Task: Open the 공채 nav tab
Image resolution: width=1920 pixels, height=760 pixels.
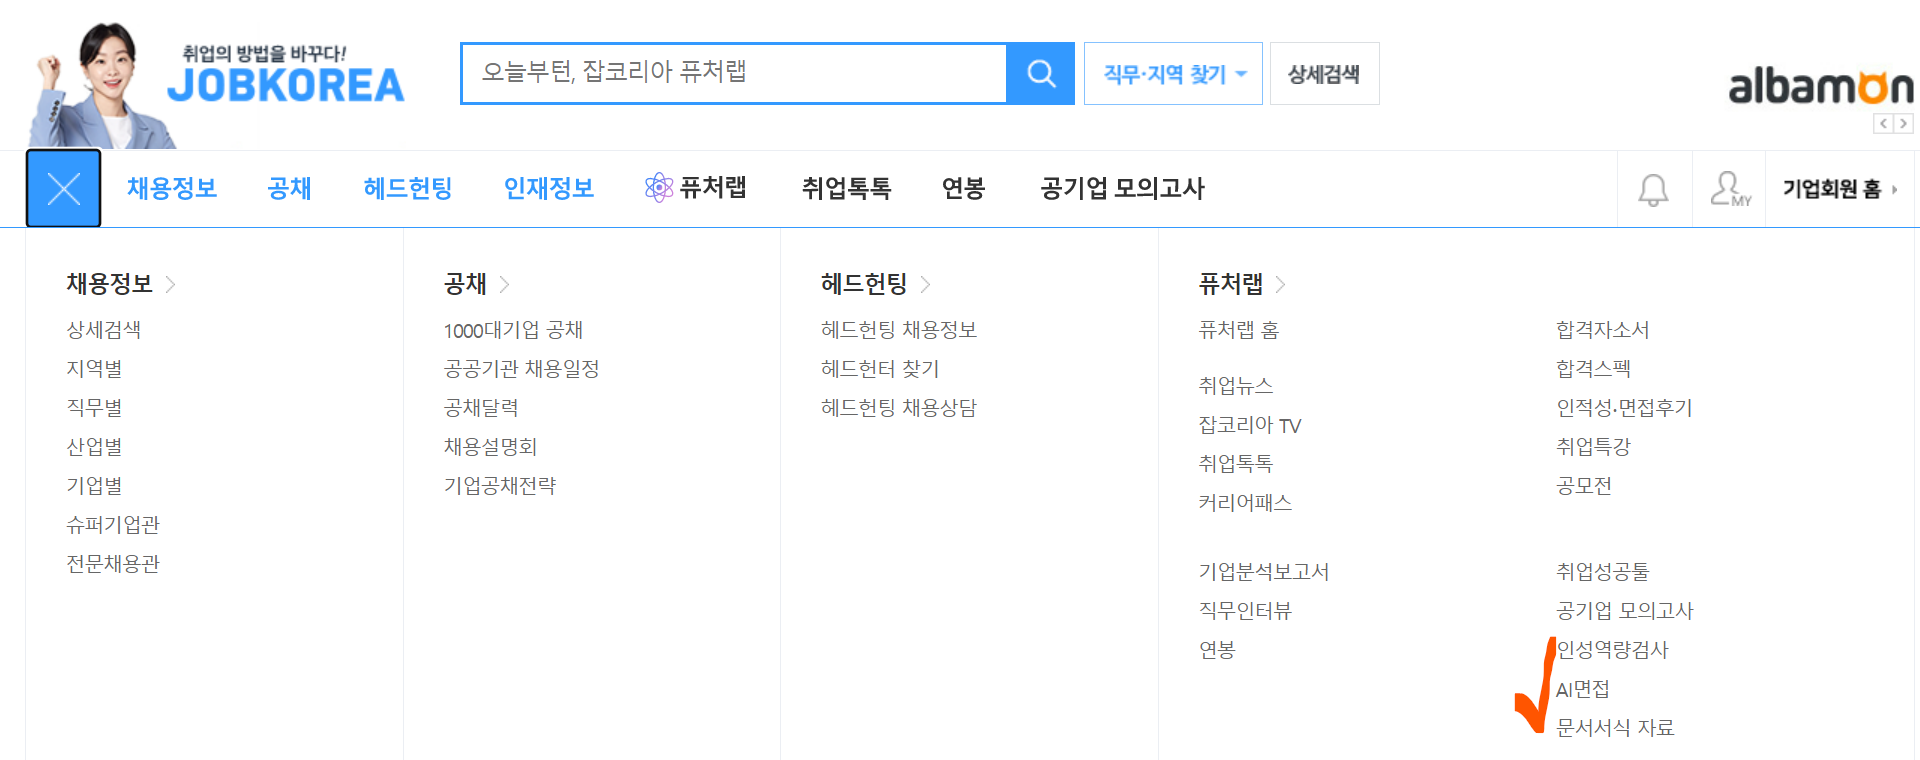Action: point(290,188)
